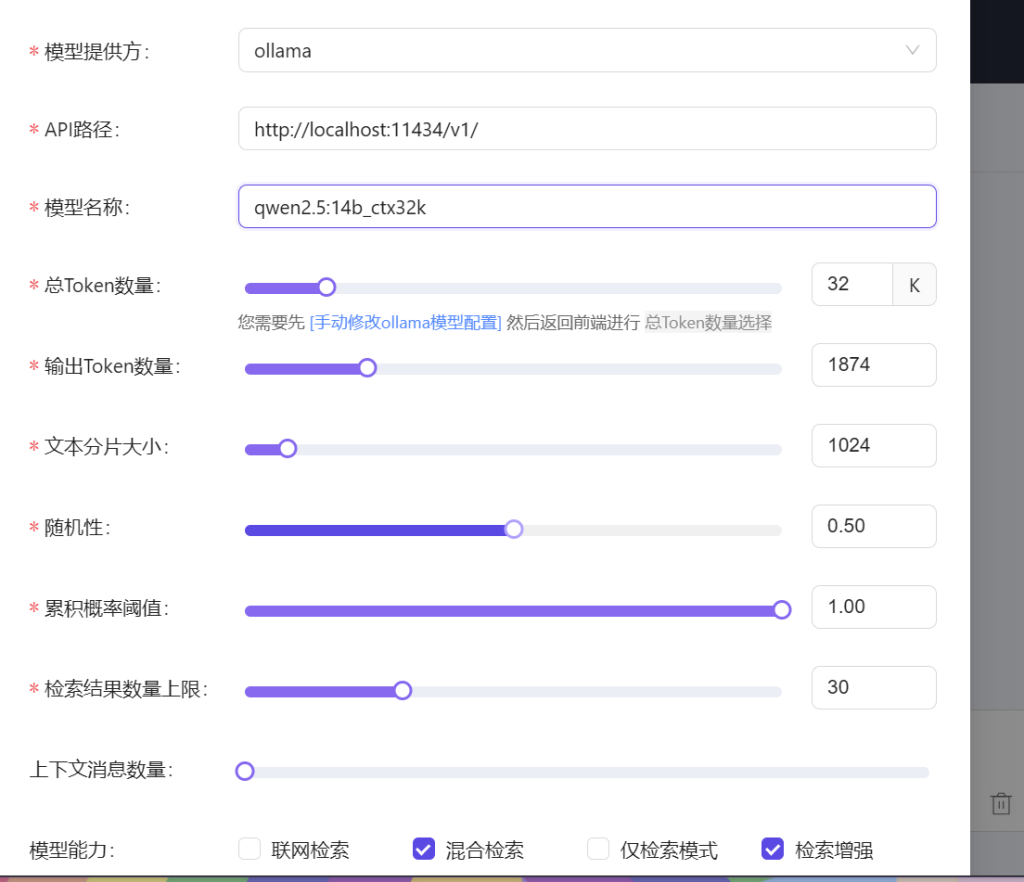Click the 随机性 slider handle

coord(514,529)
